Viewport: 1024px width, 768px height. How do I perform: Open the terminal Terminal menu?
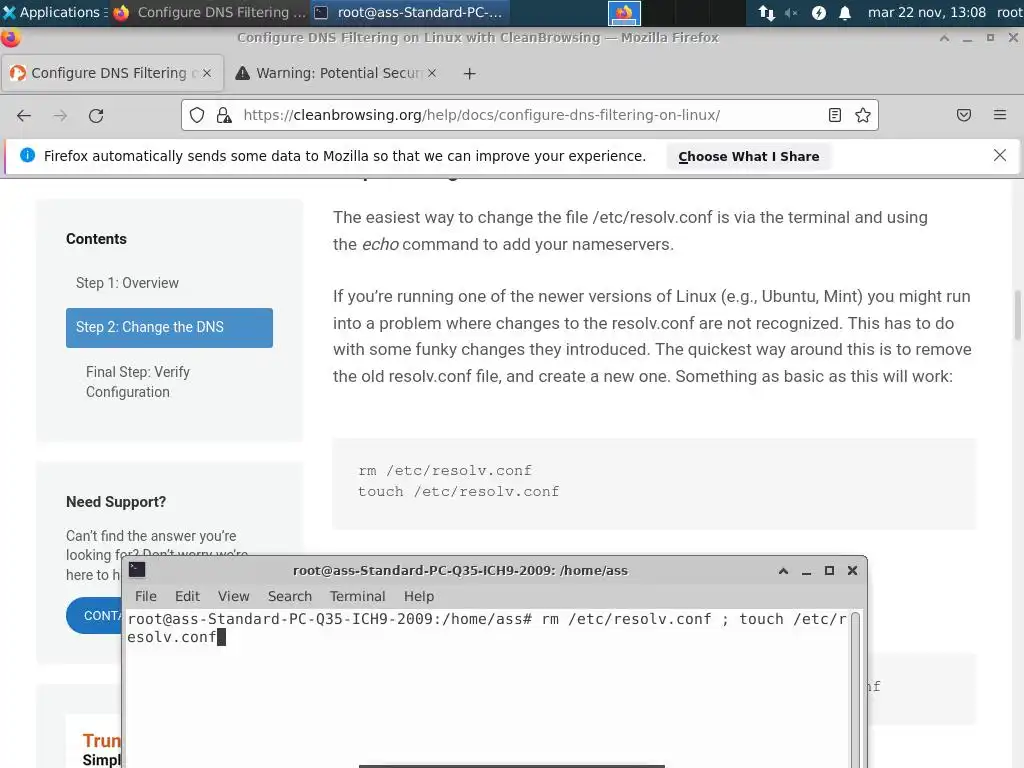(357, 596)
